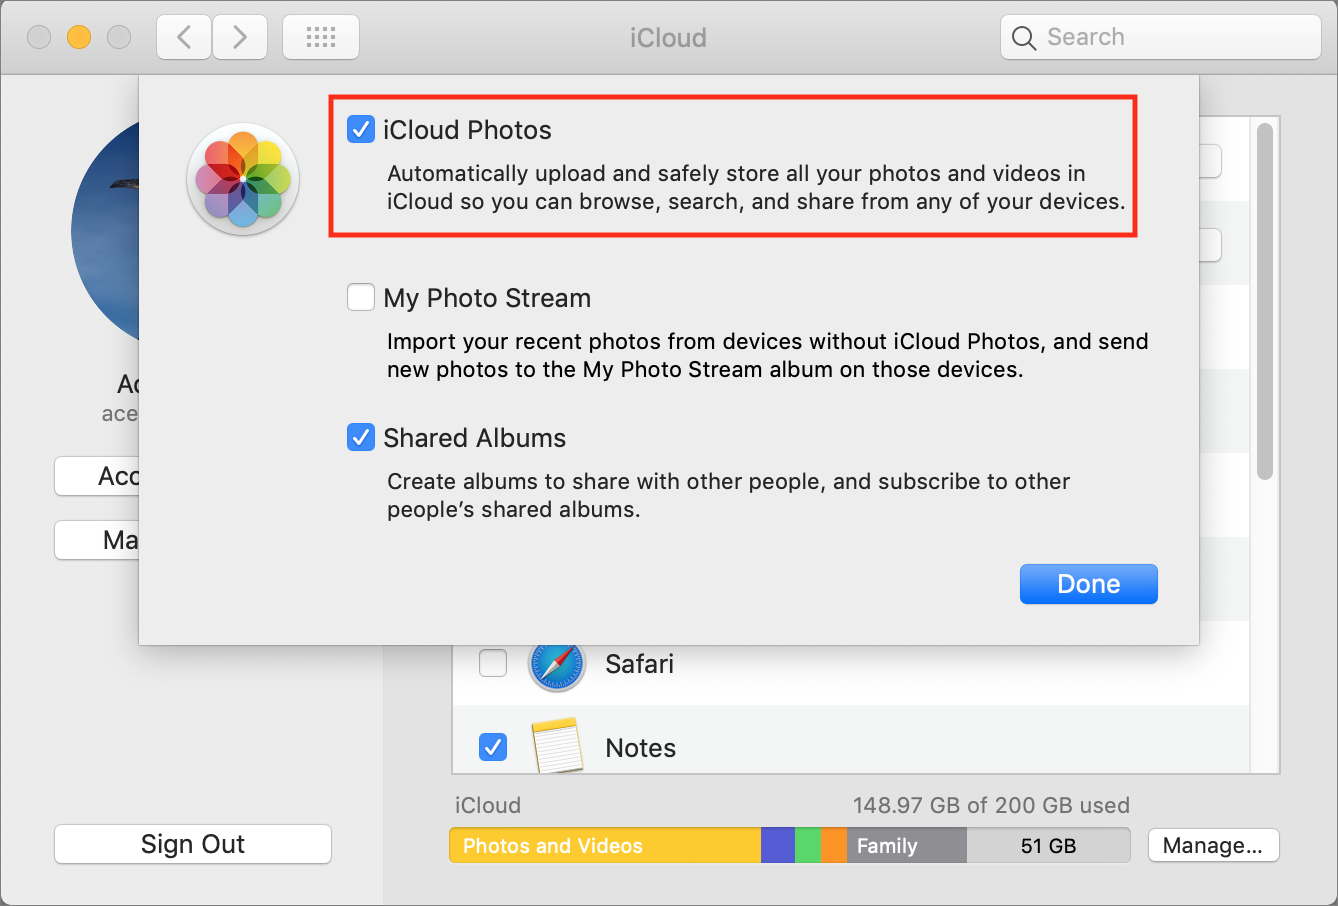Click the green storage bar segment
1338x906 pixels.
coord(808,845)
